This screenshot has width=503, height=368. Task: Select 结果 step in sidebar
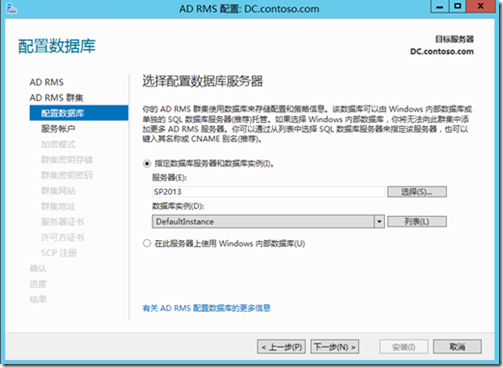click(x=38, y=299)
